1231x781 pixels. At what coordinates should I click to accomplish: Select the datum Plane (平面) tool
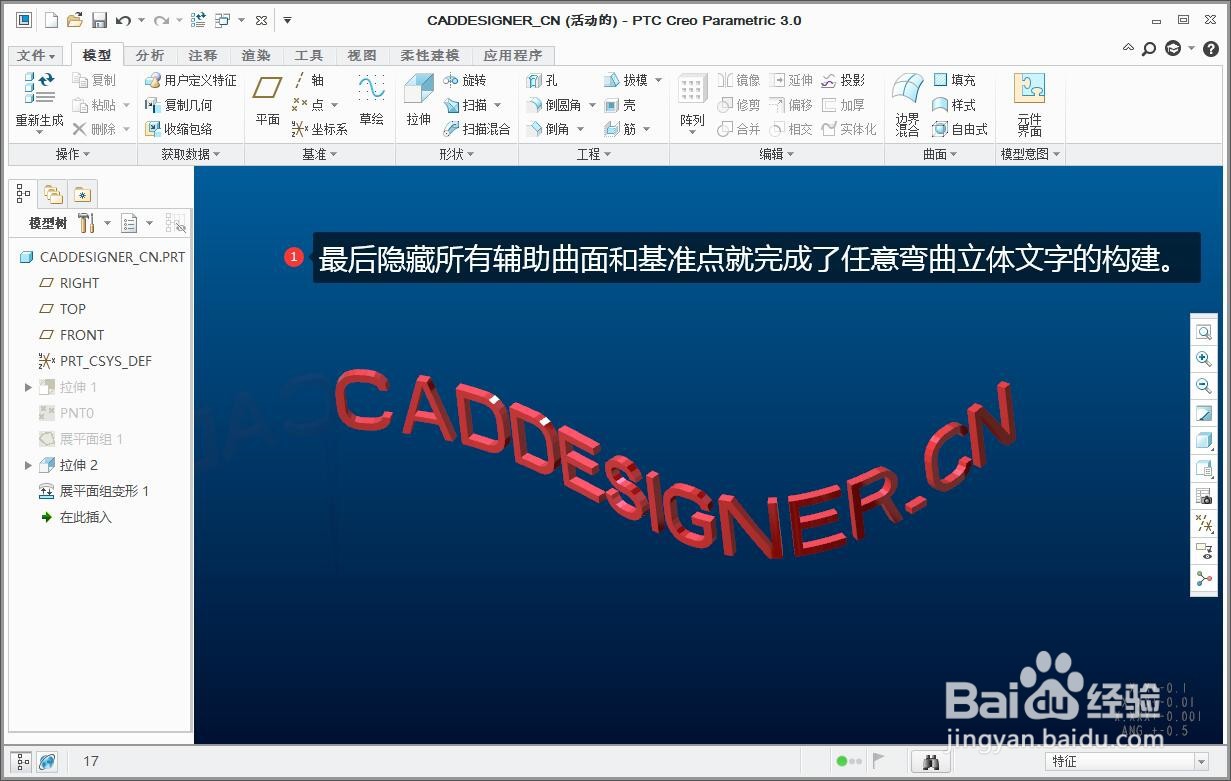[x=267, y=102]
